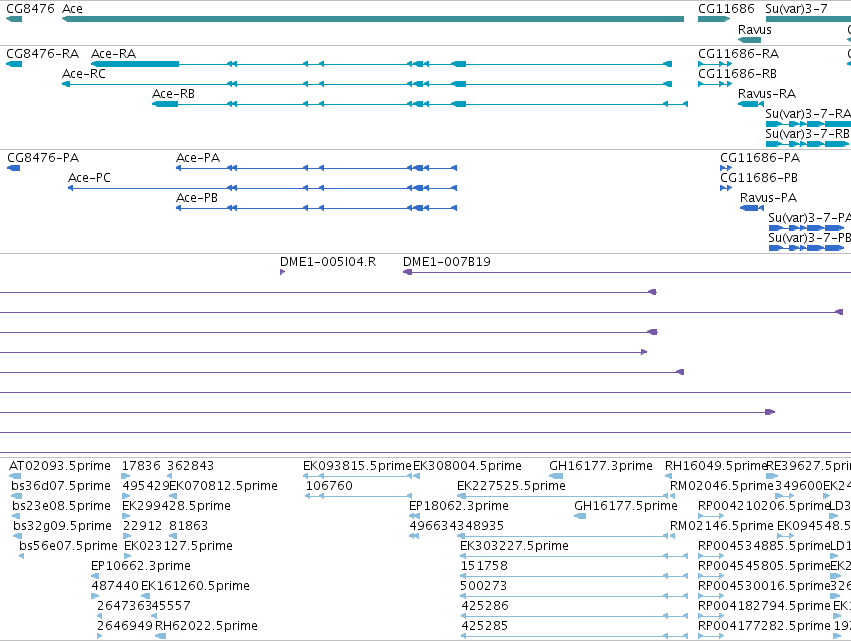Screen dimensions: 851x641
Task: Click the 81863 EST label
Action: (188, 526)
